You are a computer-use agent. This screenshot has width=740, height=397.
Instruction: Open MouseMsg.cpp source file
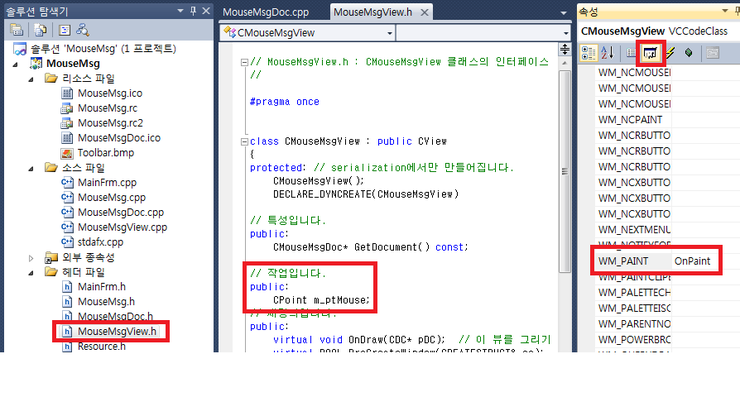(112, 197)
